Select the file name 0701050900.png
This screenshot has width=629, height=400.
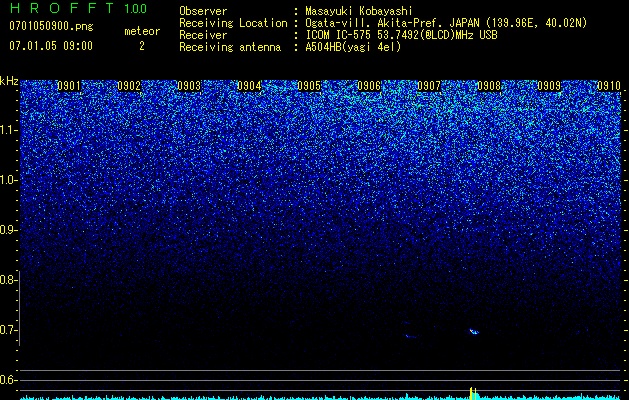[51, 26]
